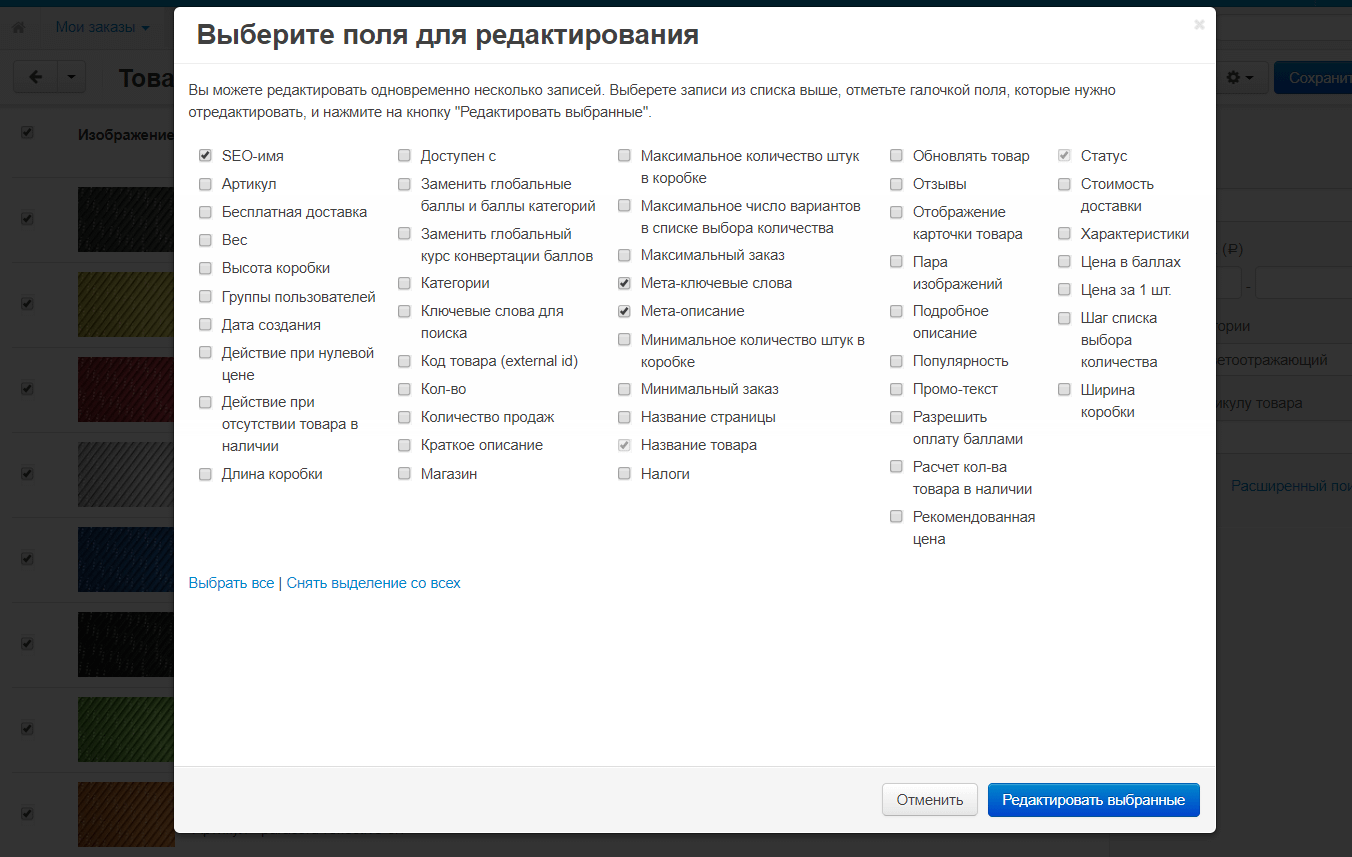This screenshot has height=857, width=1352.
Task: Check the "Категории" field for editing
Action: click(404, 282)
